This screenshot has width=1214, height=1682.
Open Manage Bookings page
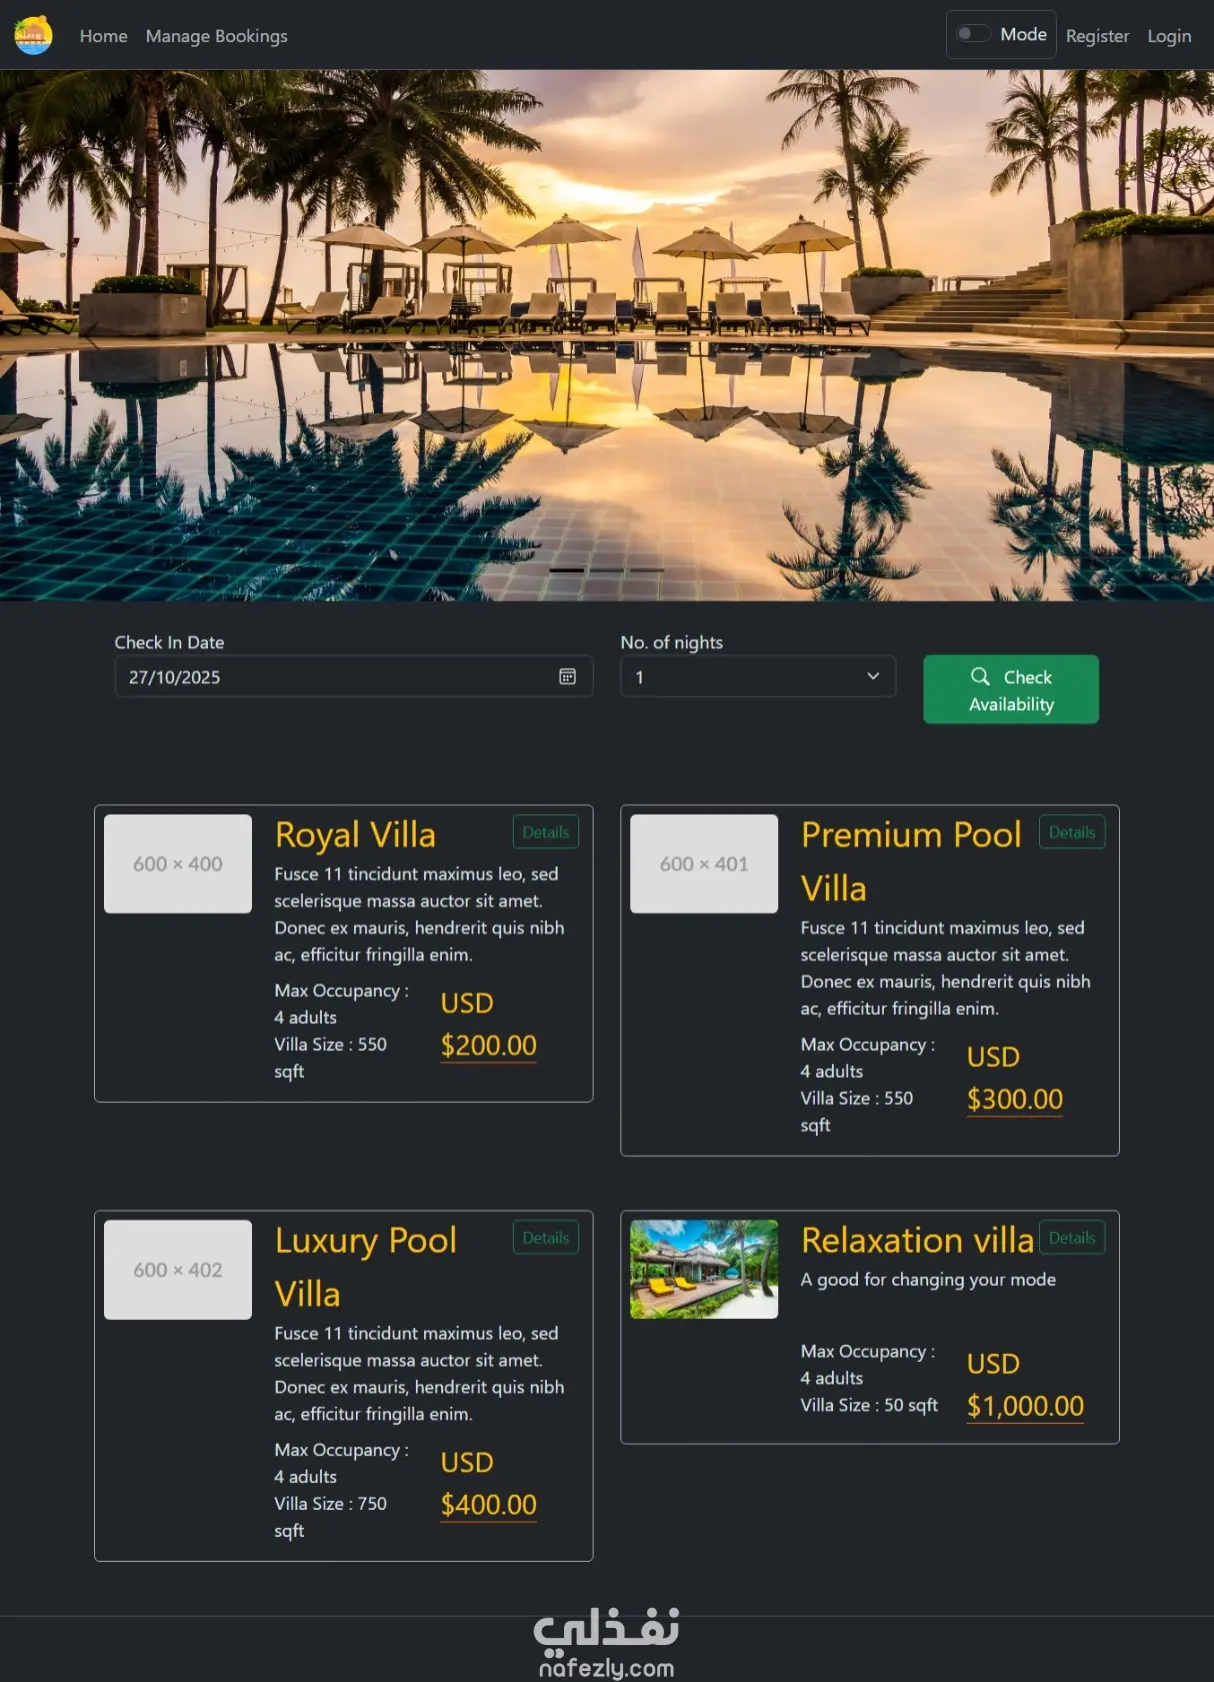click(216, 36)
